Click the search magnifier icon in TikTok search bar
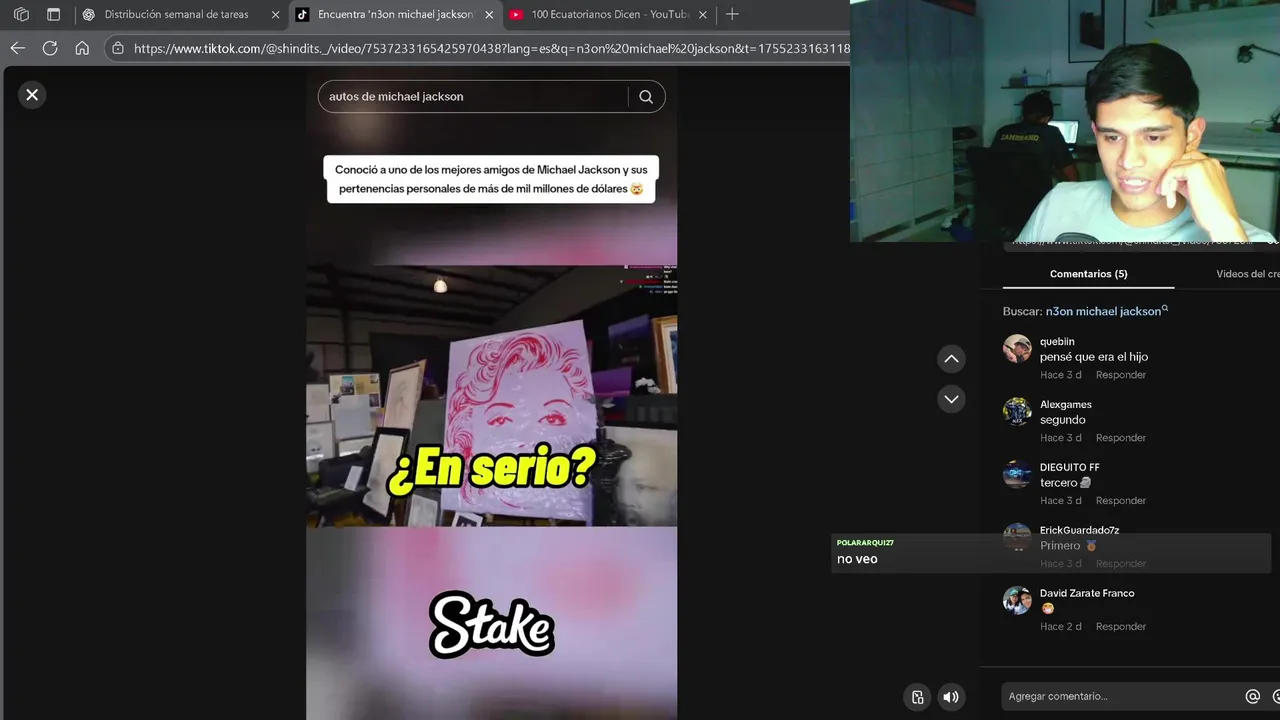Image resolution: width=1280 pixels, height=720 pixels. pos(646,97)
